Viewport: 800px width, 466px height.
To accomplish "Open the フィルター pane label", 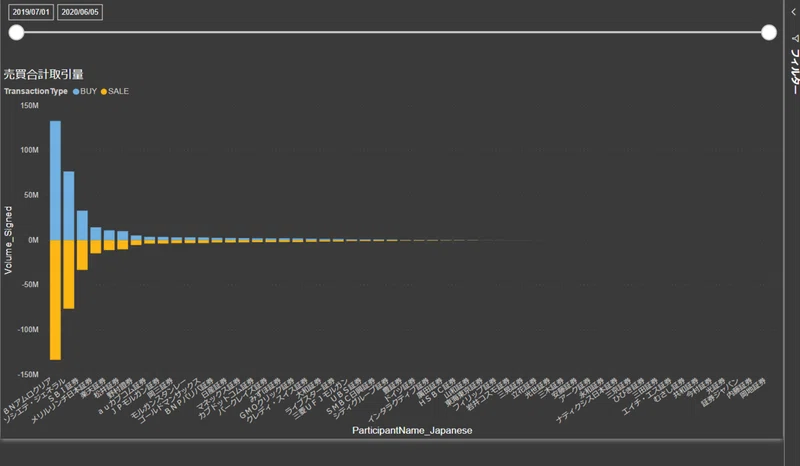I will coord(794,71).
